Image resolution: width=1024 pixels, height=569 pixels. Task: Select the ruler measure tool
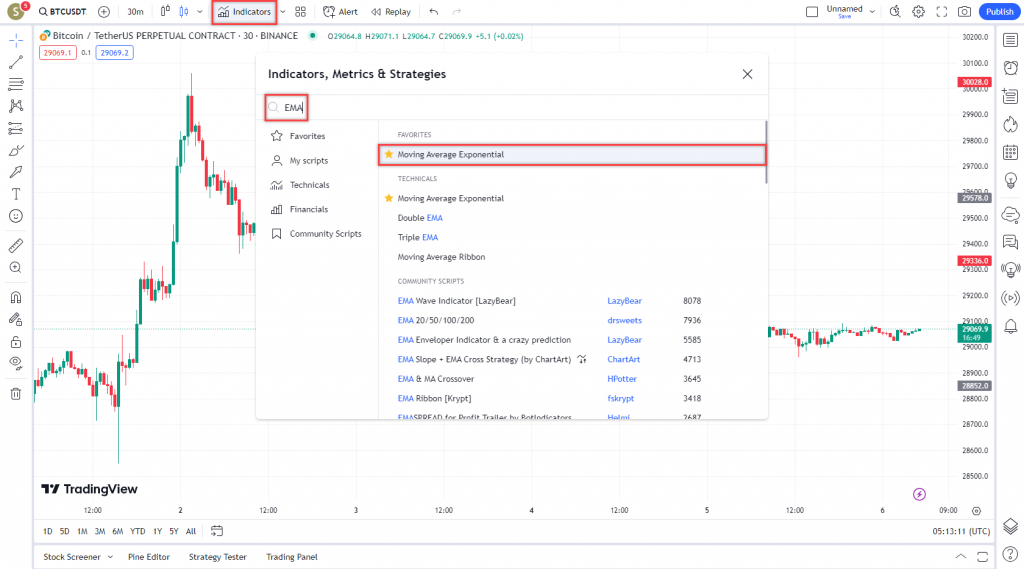(x=16, y=246)
